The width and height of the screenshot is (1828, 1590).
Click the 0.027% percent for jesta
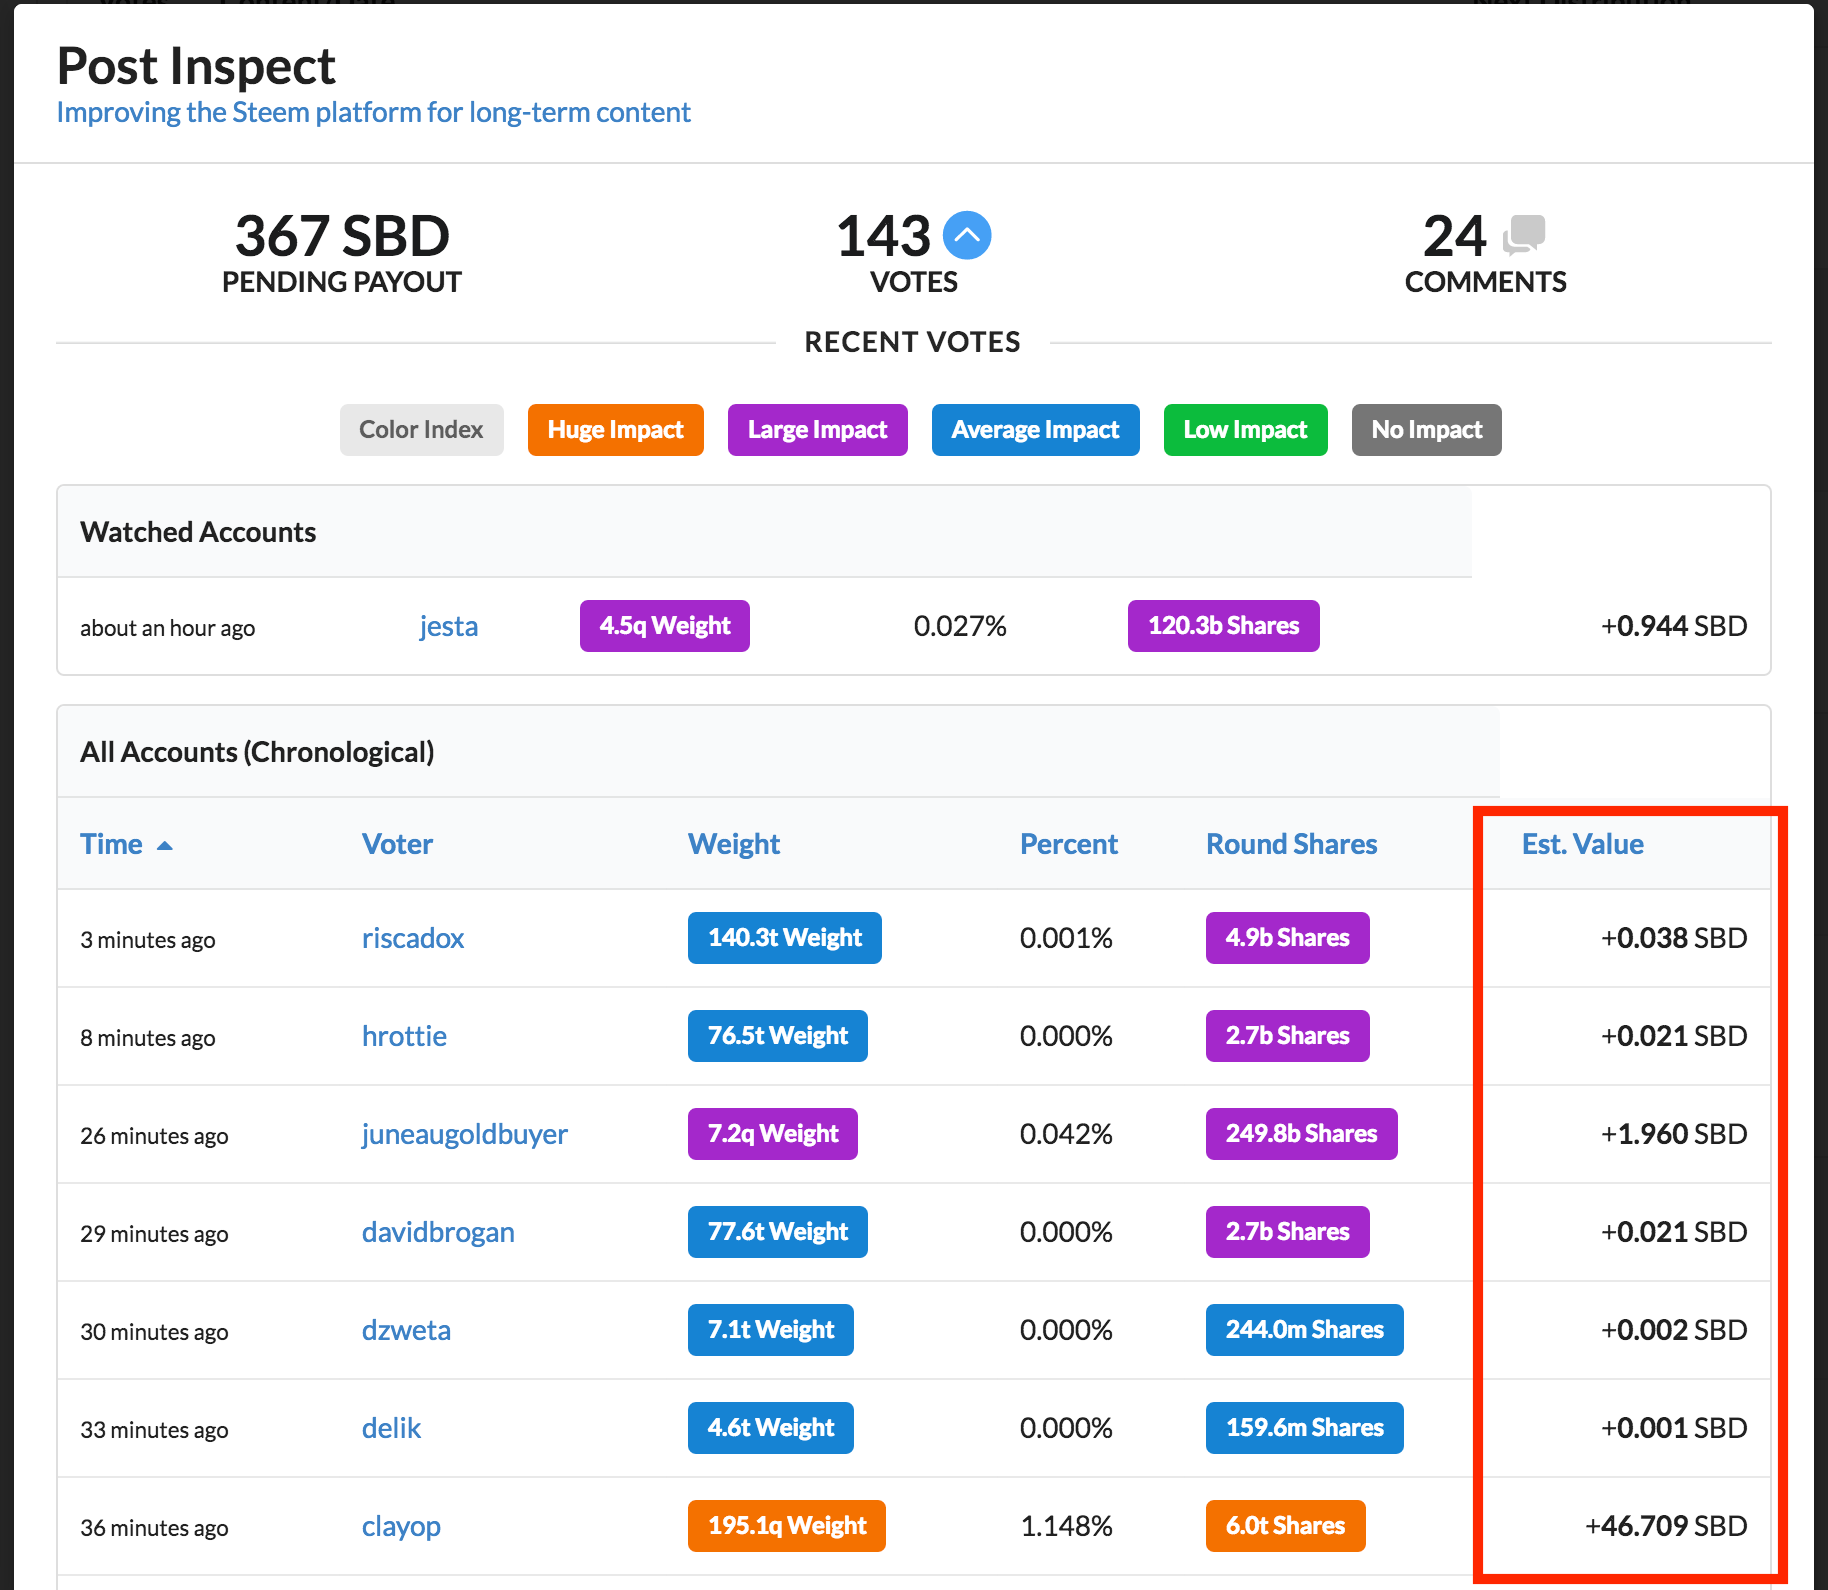pyautogui.click(x=960, y=626)
